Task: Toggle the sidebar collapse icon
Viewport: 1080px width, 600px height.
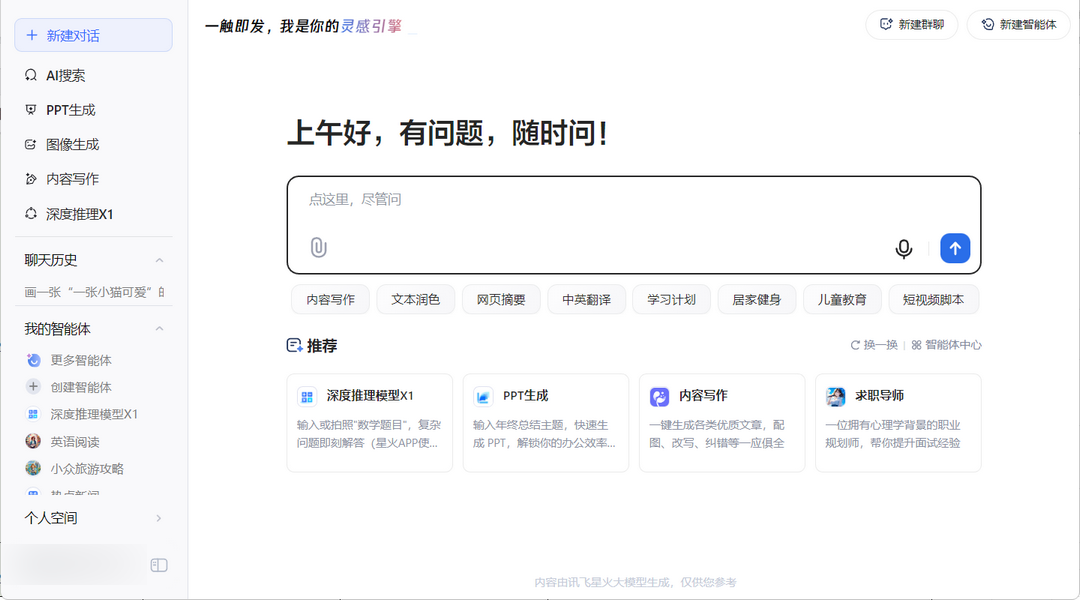Action: 159,565
